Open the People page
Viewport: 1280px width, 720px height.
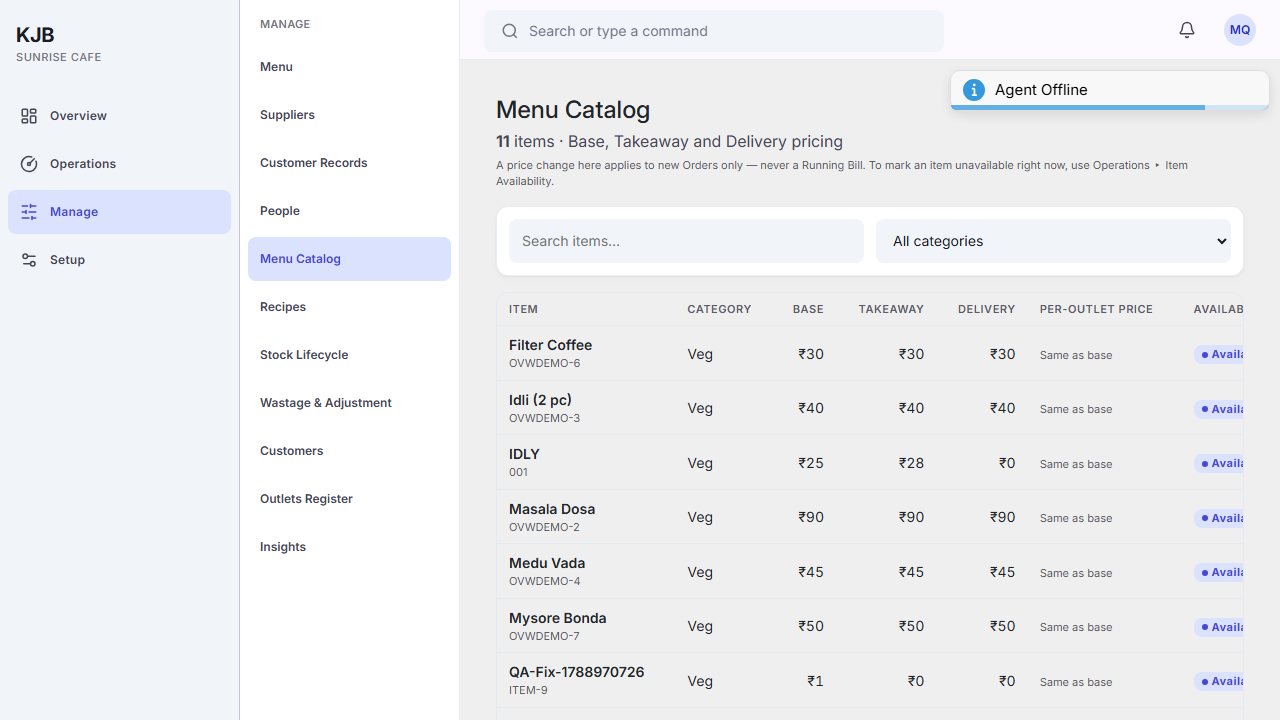(x=349, y=211)
